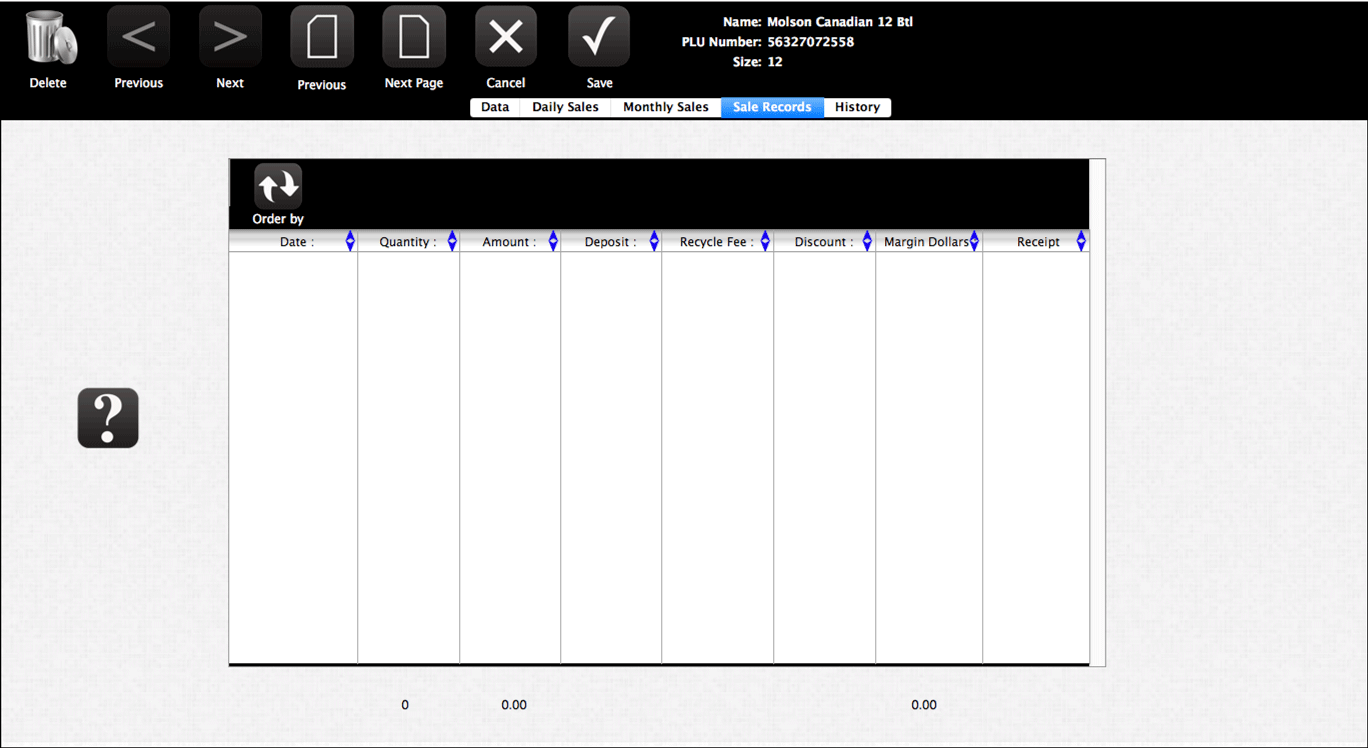1368x748 pixels.
Task: Sort by Quantity column arrow
Action: pos(452,242)
